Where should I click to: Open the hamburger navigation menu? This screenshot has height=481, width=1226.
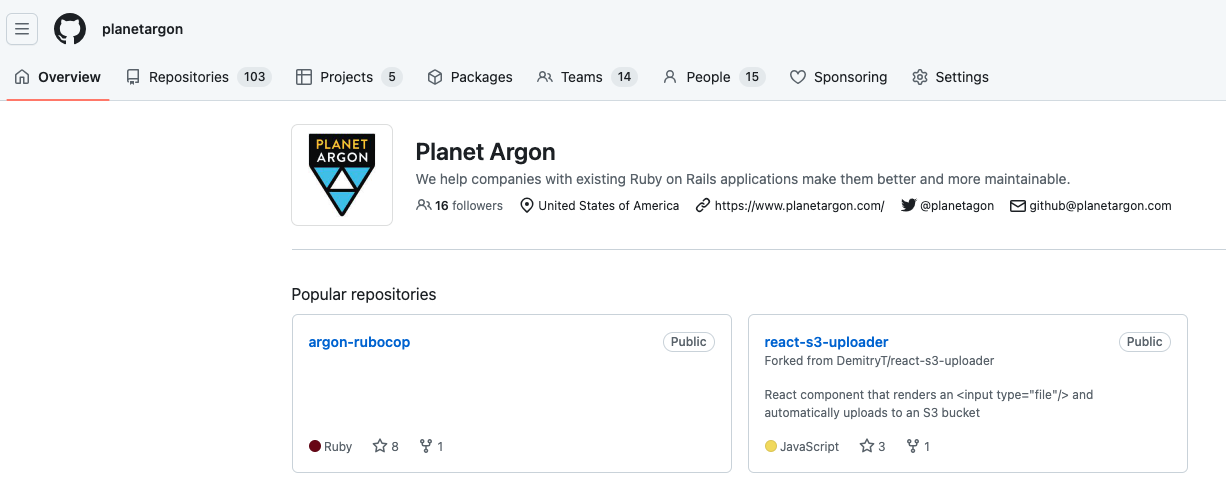click(x=22, y=29)
